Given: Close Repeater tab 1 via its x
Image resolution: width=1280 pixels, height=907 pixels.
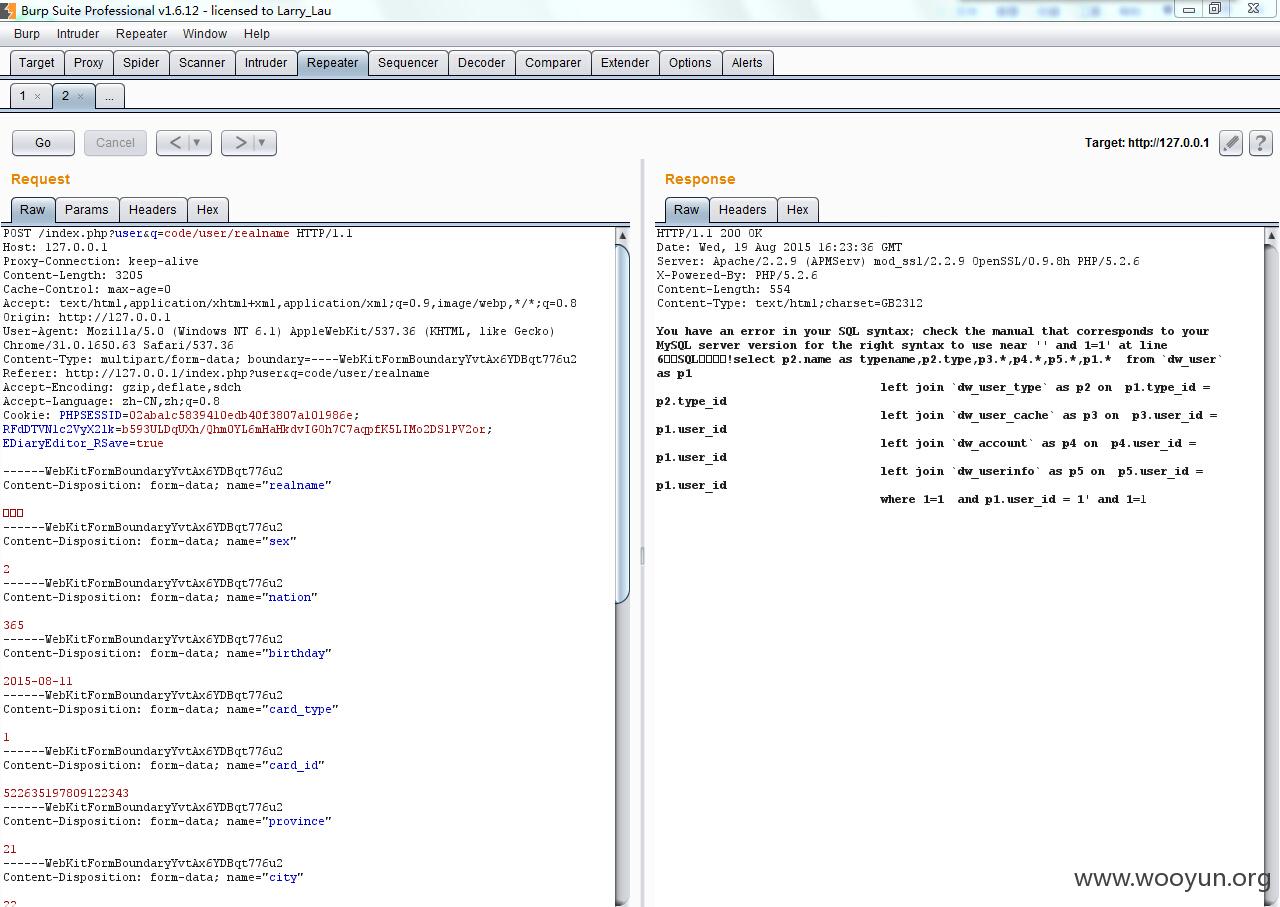Looking at the screenshot, I should [x=38, y=97].
